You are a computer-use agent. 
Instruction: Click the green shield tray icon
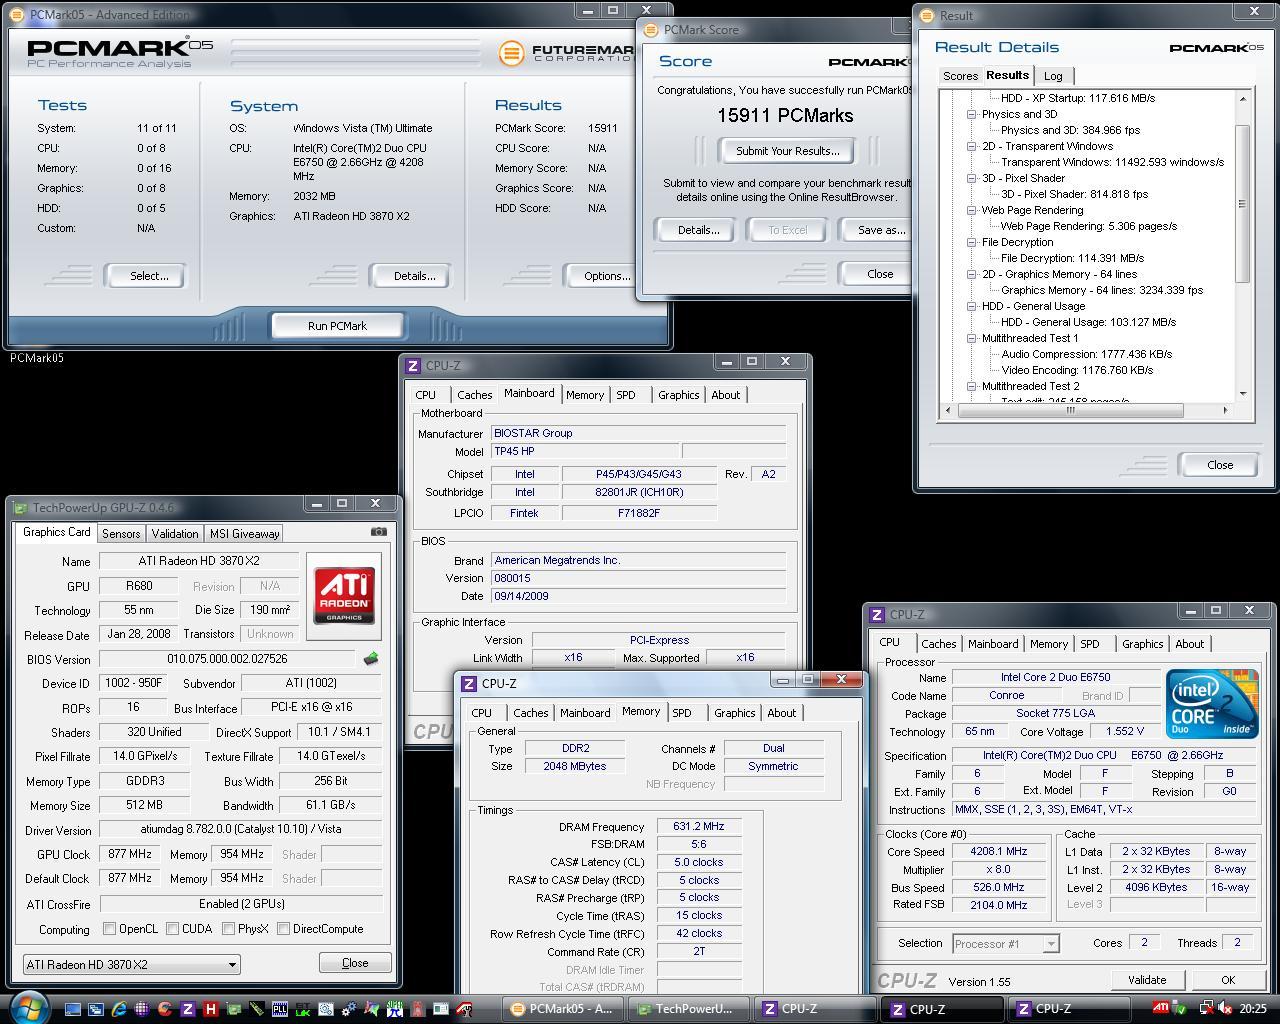pyautogui.click(x=1180, y=1009)
